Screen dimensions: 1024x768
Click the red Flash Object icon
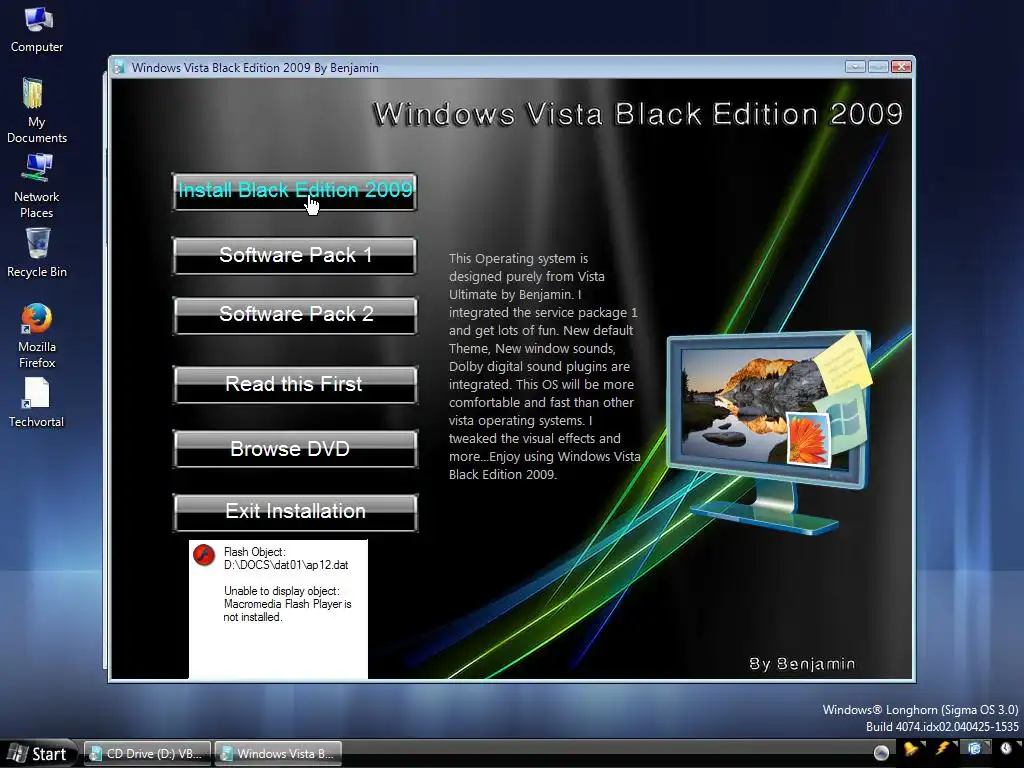[x=204, y=555]
